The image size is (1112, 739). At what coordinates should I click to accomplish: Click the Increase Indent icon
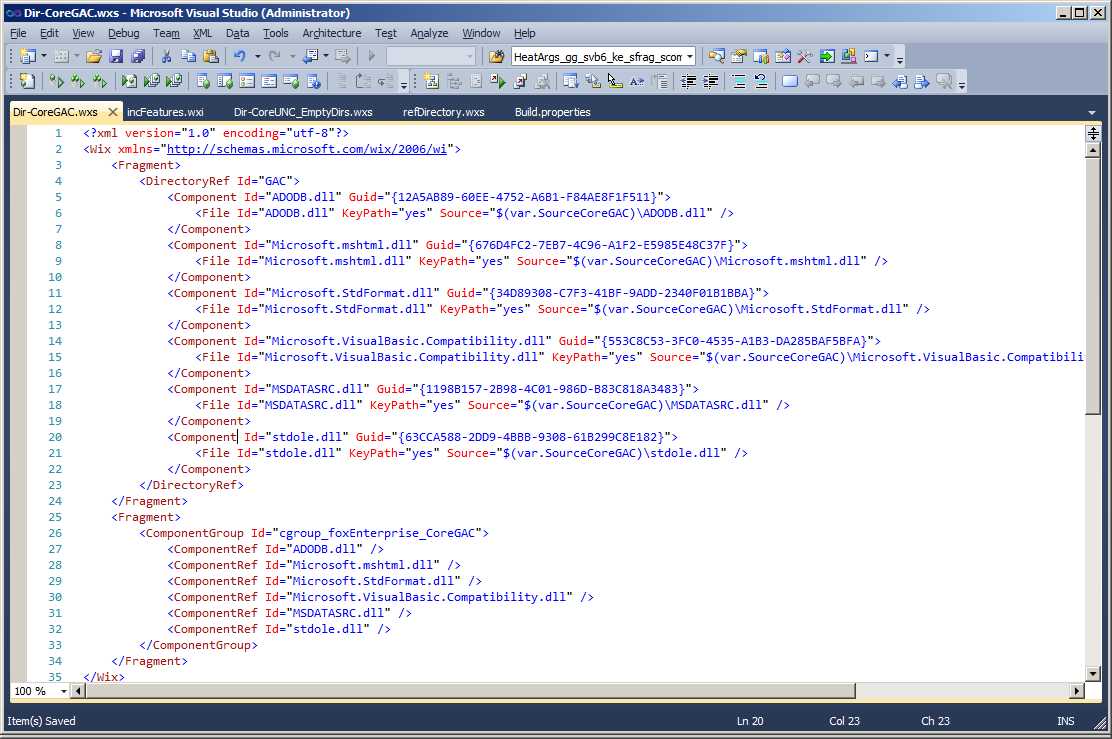click(x=710, y=82)
